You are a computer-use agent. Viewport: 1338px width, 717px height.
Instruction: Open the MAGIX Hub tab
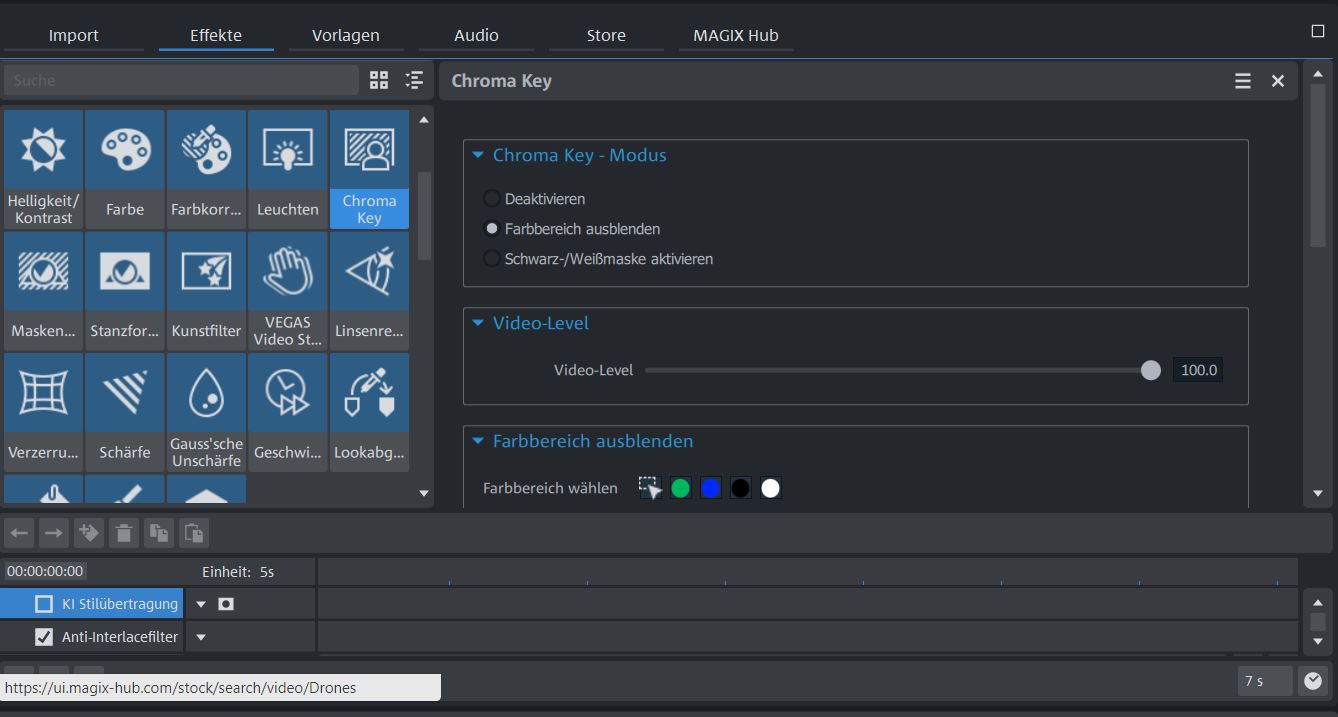tap(736, 35)
